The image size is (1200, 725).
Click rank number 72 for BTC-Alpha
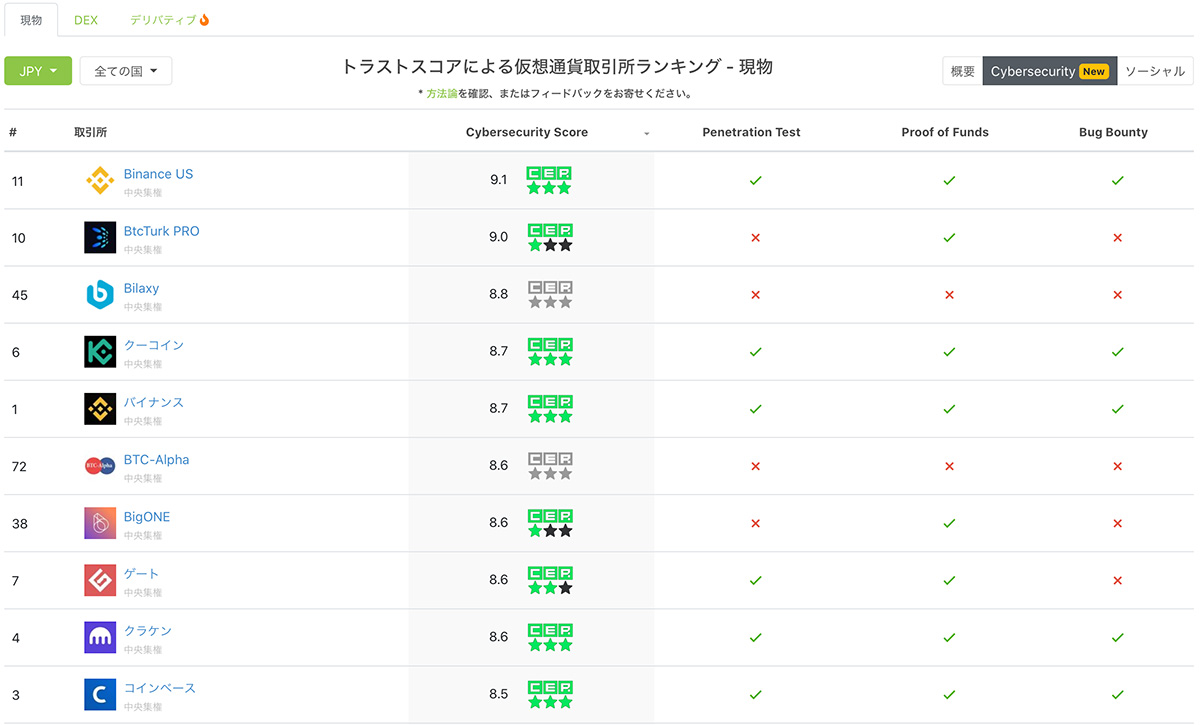click(19, 466)
